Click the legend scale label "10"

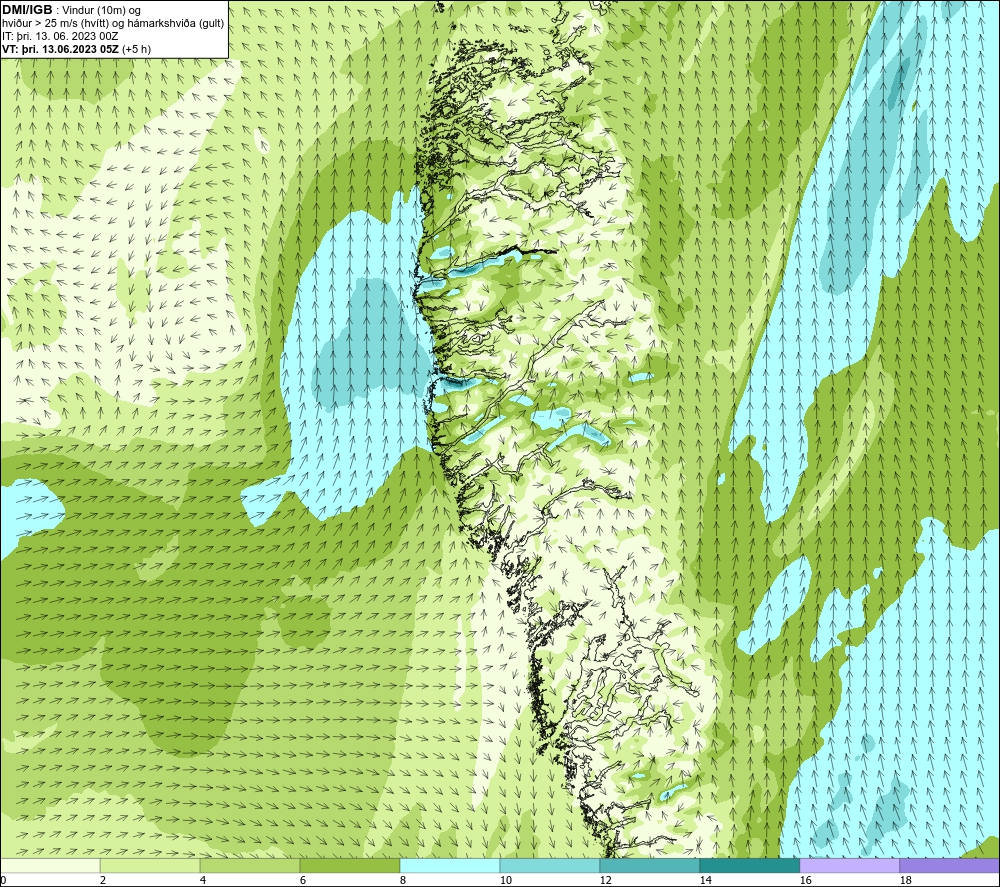(506, 881)
